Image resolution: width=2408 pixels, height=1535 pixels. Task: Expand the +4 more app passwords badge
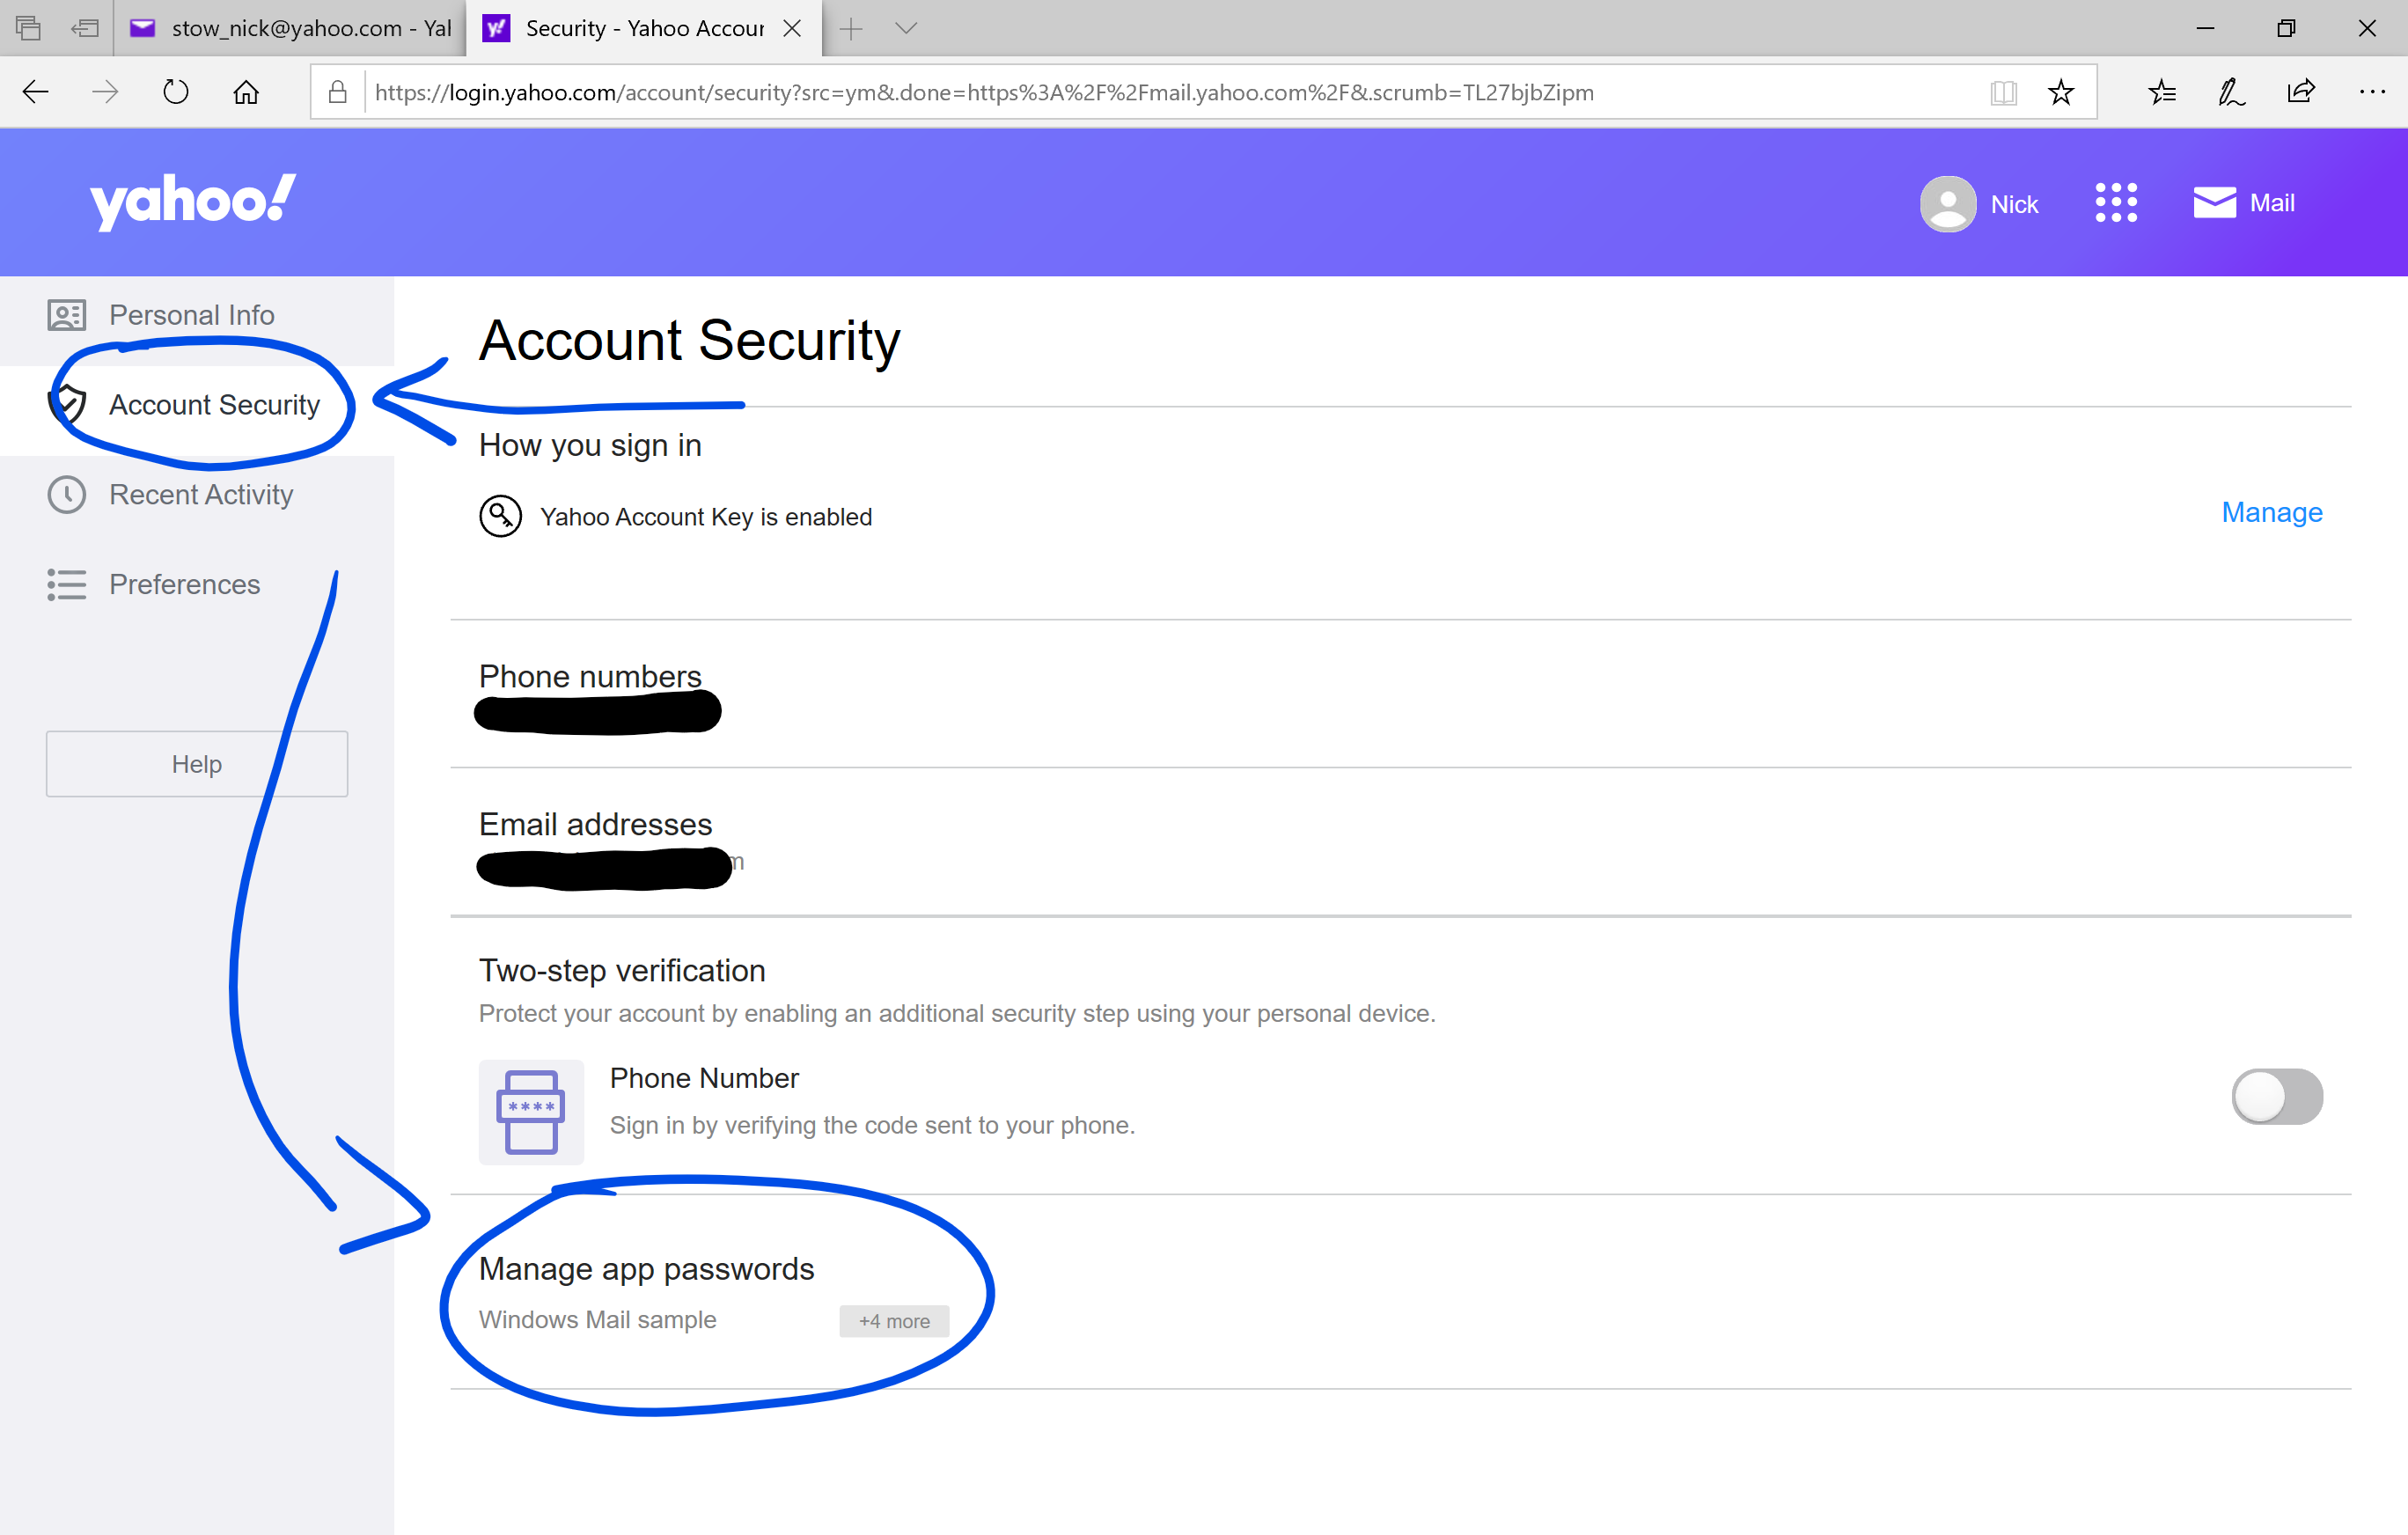pos(894,1320)
